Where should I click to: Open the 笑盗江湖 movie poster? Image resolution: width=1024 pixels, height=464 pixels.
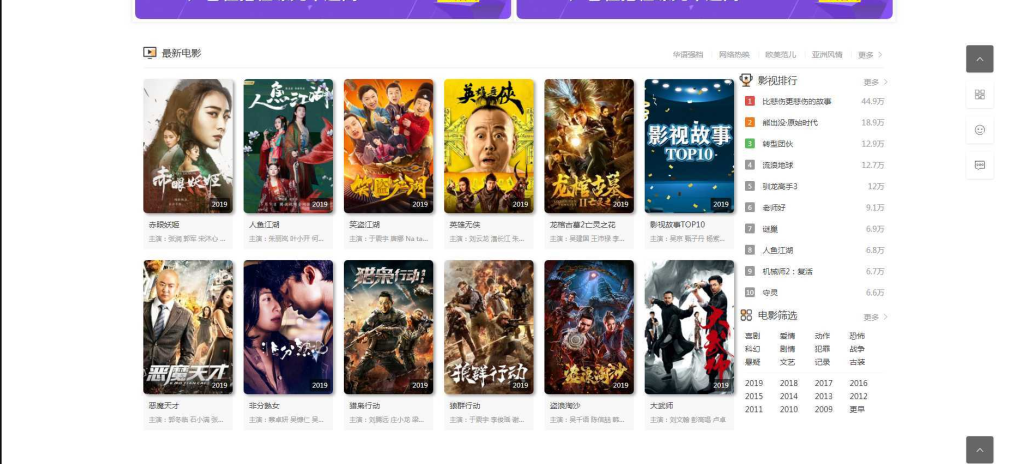389,146
